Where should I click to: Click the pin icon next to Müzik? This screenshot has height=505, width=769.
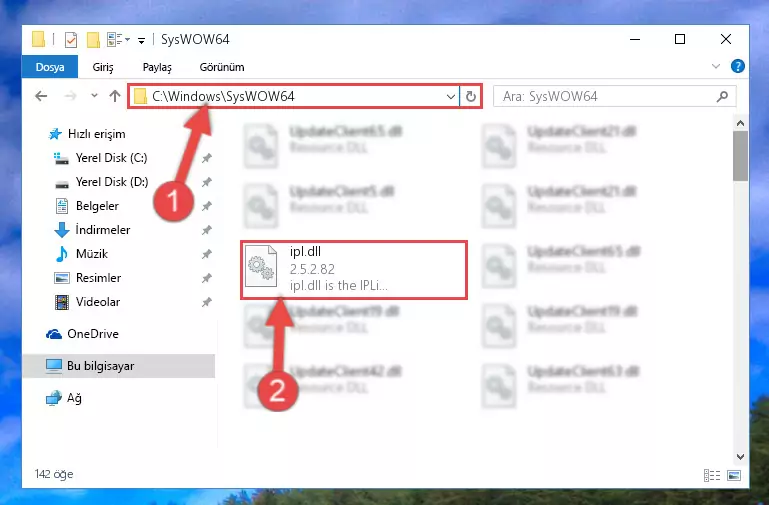206,254
